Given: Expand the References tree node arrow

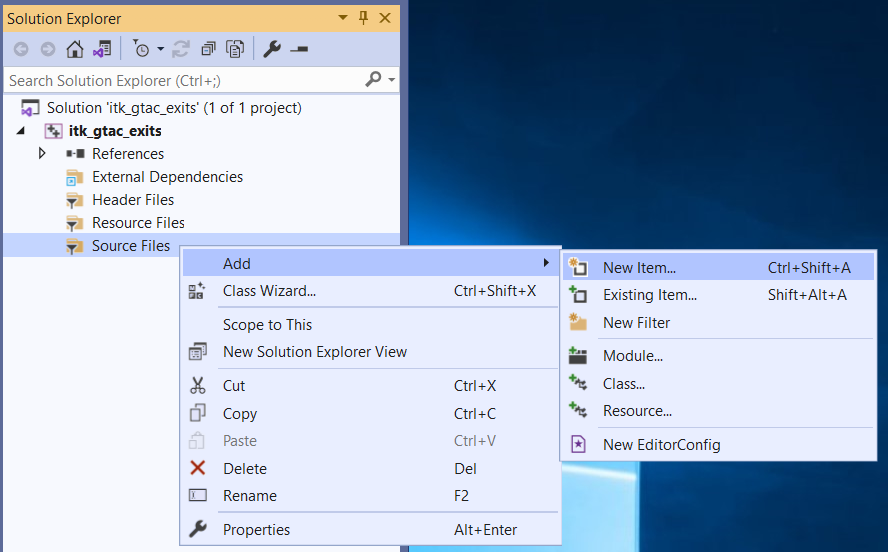Looking at the screenshot, I should pyautogui.click(x=42, y=153).
